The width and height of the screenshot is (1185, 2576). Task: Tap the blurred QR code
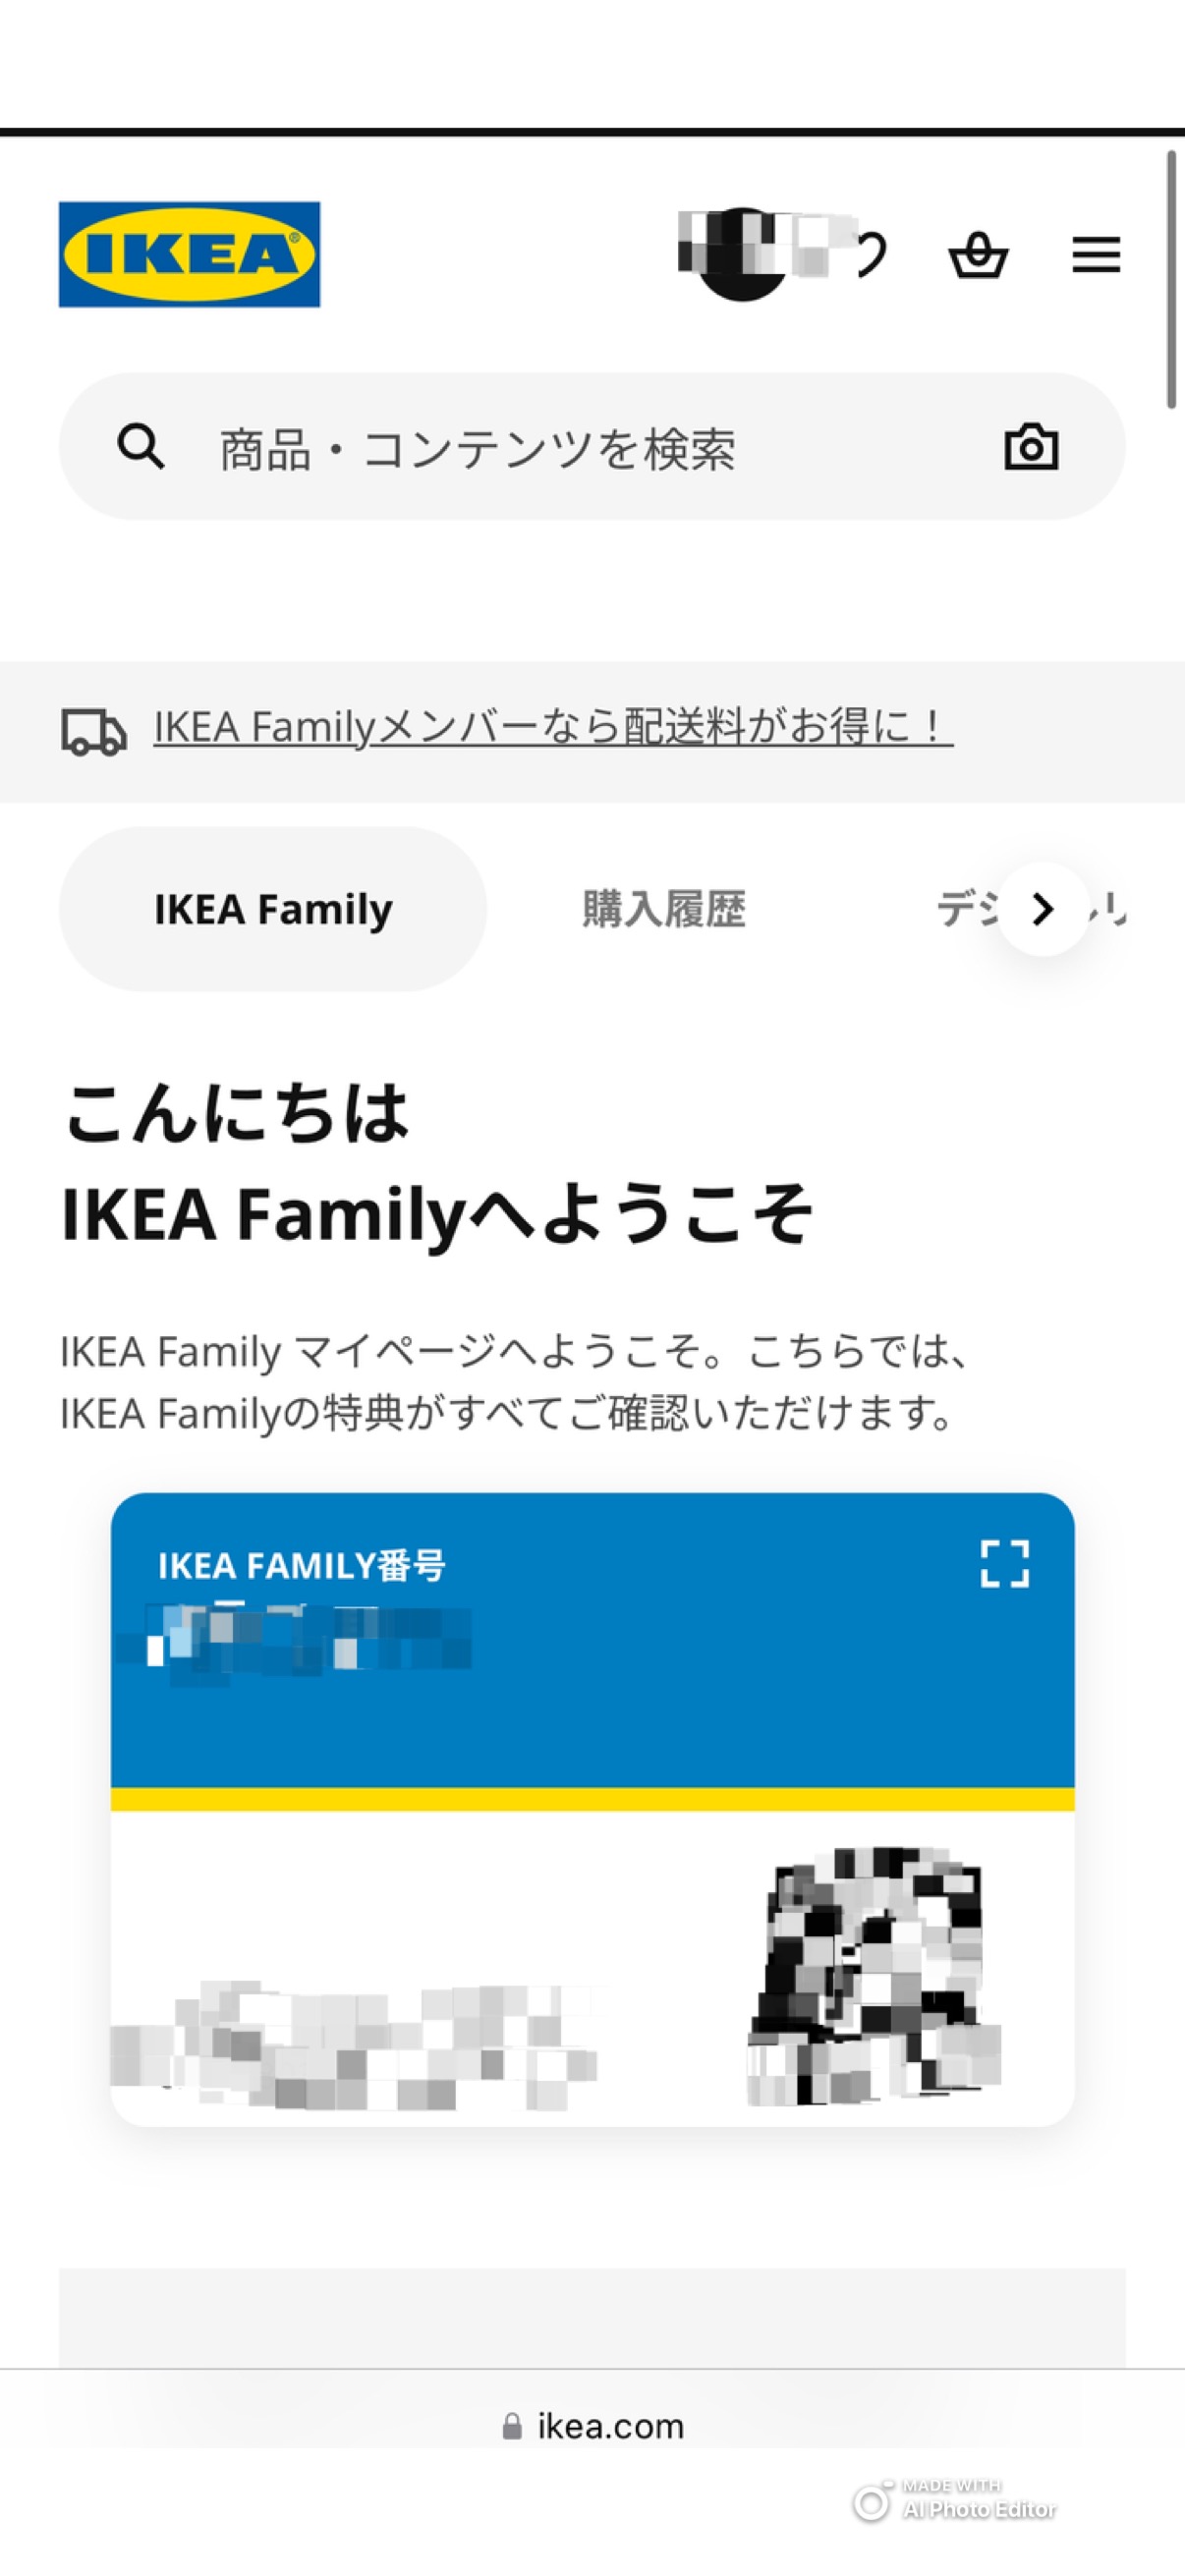pos(874,1976)
